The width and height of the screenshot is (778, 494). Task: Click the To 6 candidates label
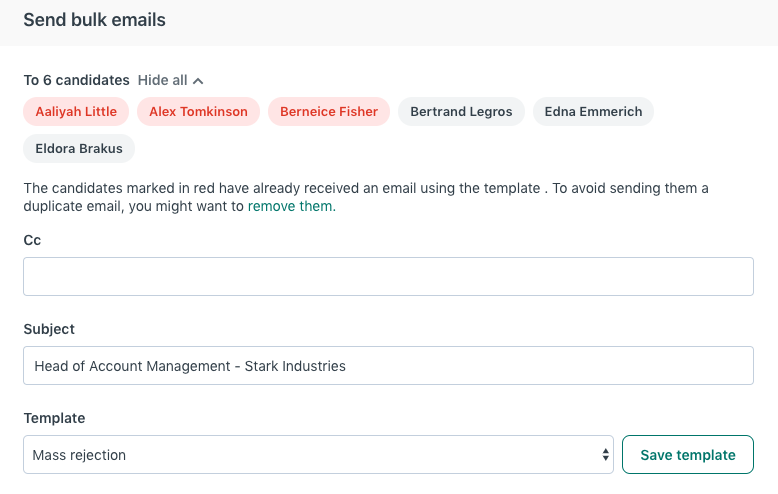point(76,80)
